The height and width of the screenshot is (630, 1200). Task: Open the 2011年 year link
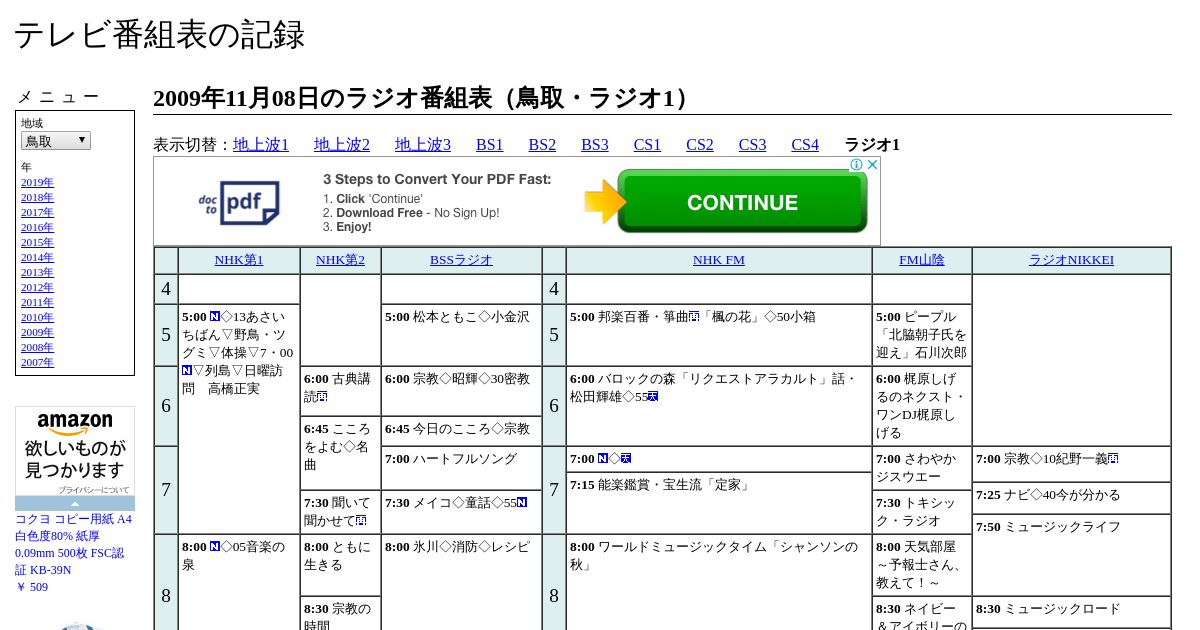(x=38, y=302)
